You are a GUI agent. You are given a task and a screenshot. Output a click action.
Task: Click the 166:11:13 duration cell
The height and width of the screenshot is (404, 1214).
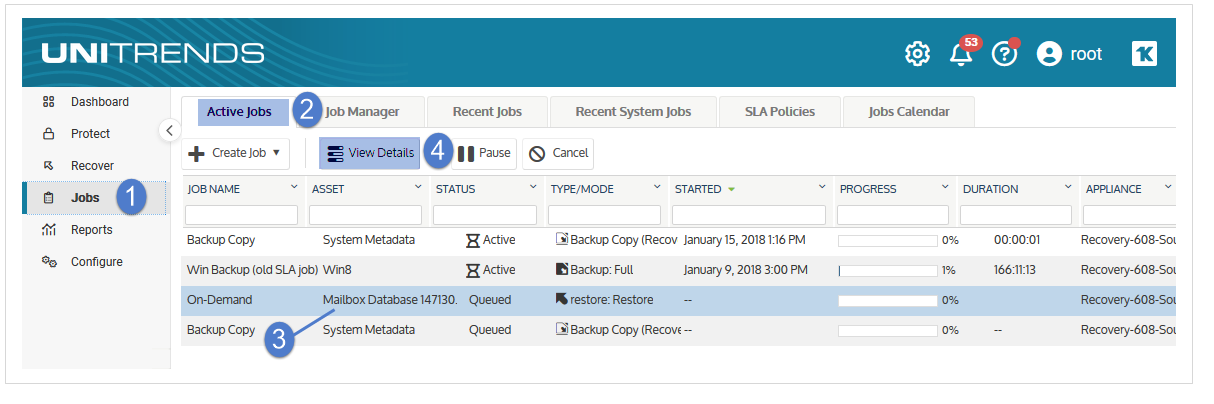1018,270
